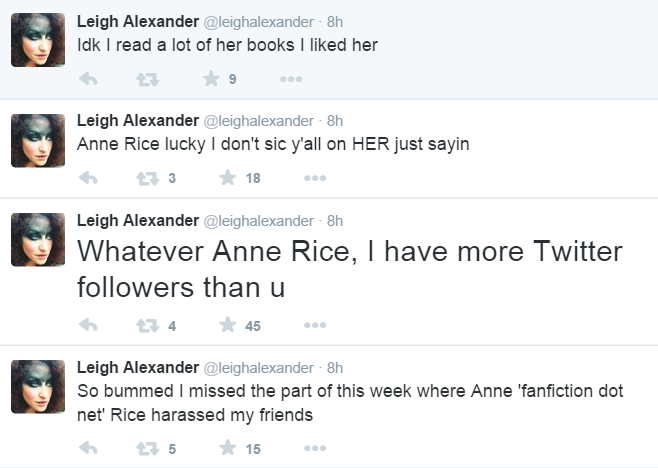
Task: Open the avatar on the 'Twitter followers' tweet
Action: click(38, 241)
